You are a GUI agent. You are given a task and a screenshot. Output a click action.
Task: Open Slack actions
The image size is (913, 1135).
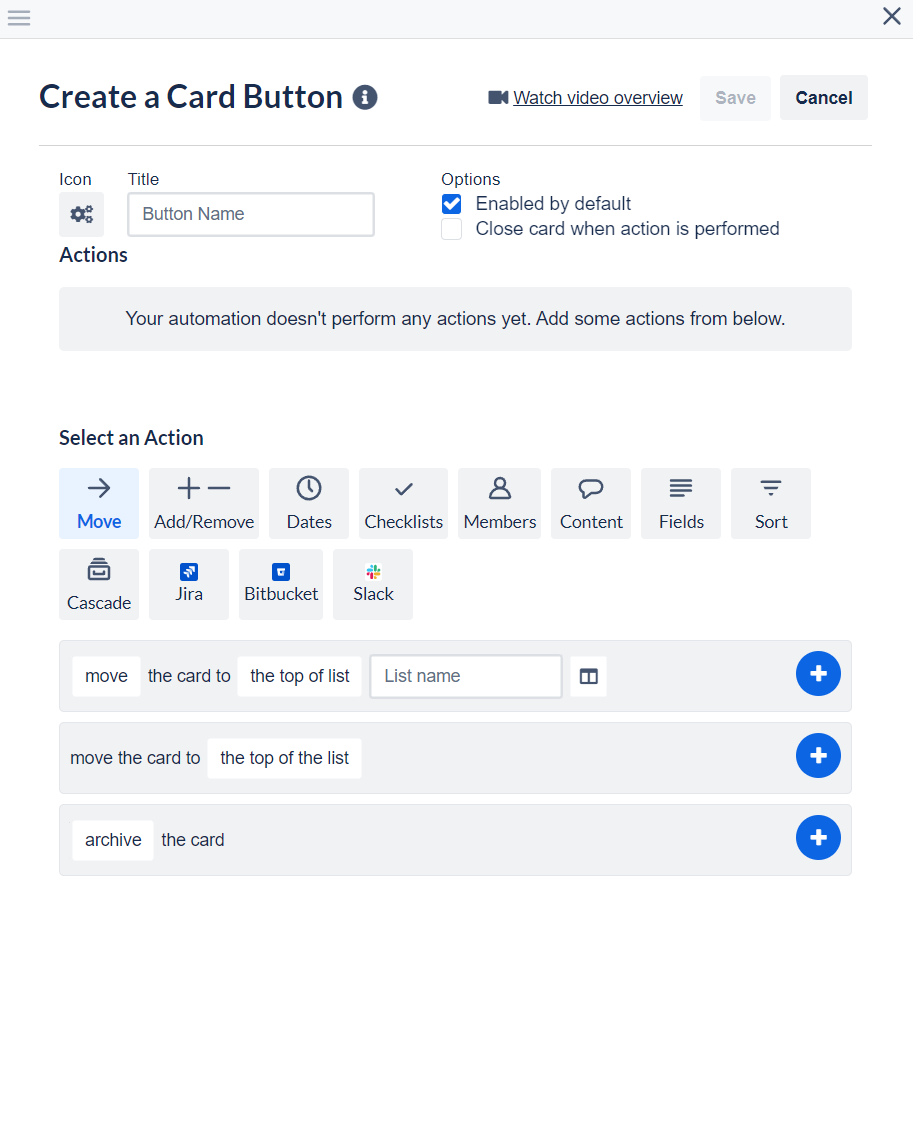coord(373,583)
